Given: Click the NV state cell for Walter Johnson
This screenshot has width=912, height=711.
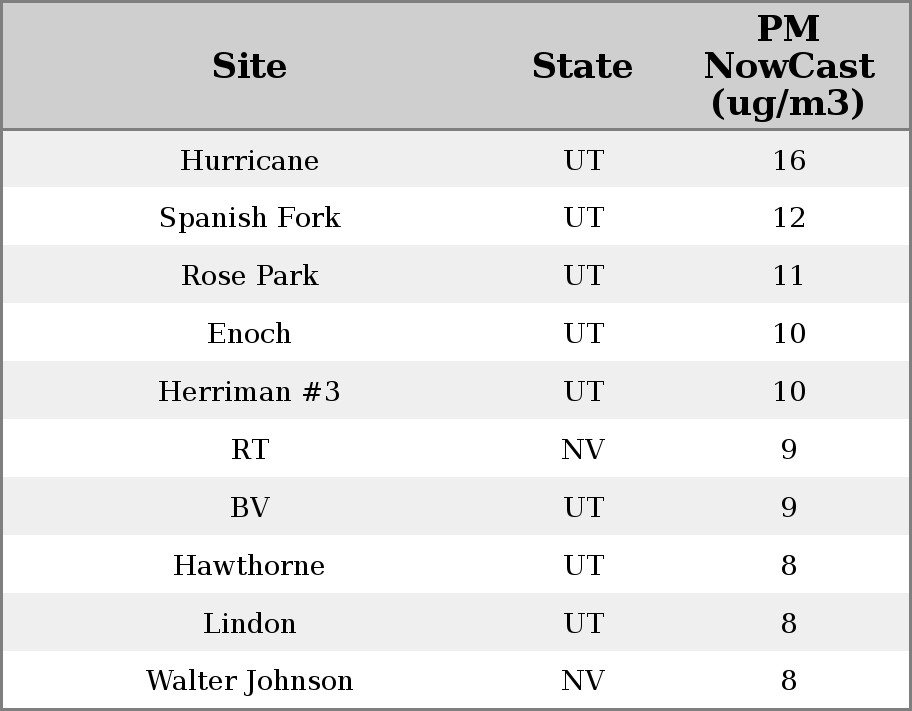Looking at the screenshot, I should click(x=583, y=681).
